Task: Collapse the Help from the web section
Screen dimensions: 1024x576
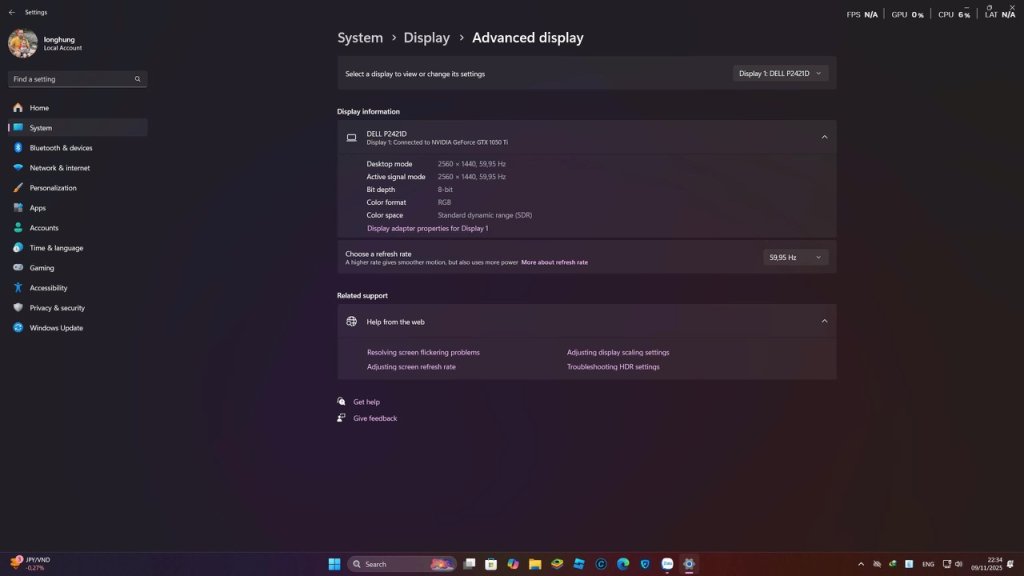Action: tap(824, 321)
